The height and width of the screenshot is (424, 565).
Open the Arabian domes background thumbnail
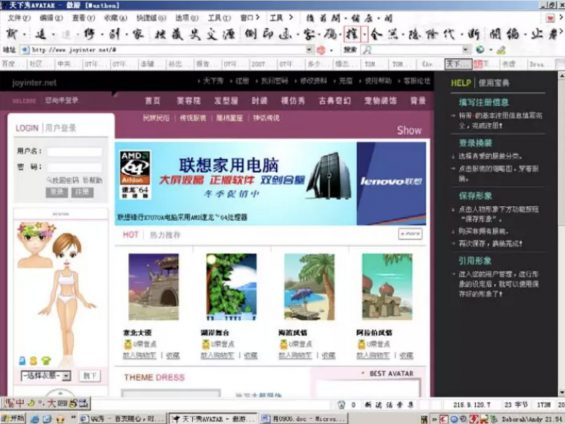(387, 287)
